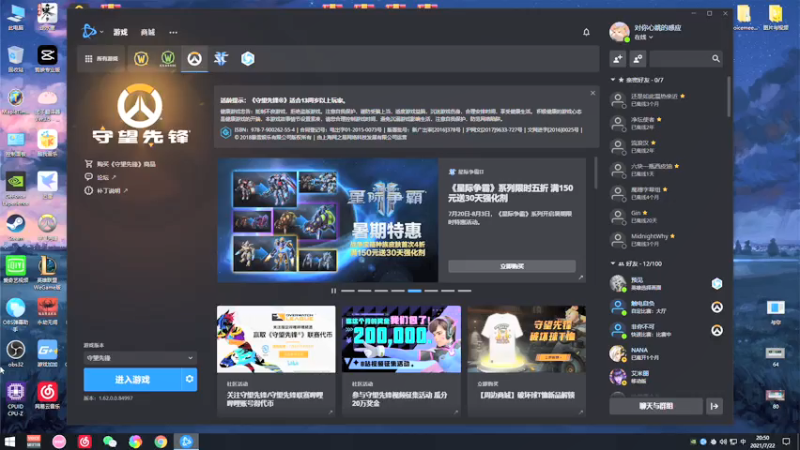Close the age advisory notice
Screen dimensions: 800x450
click(592, 93)
